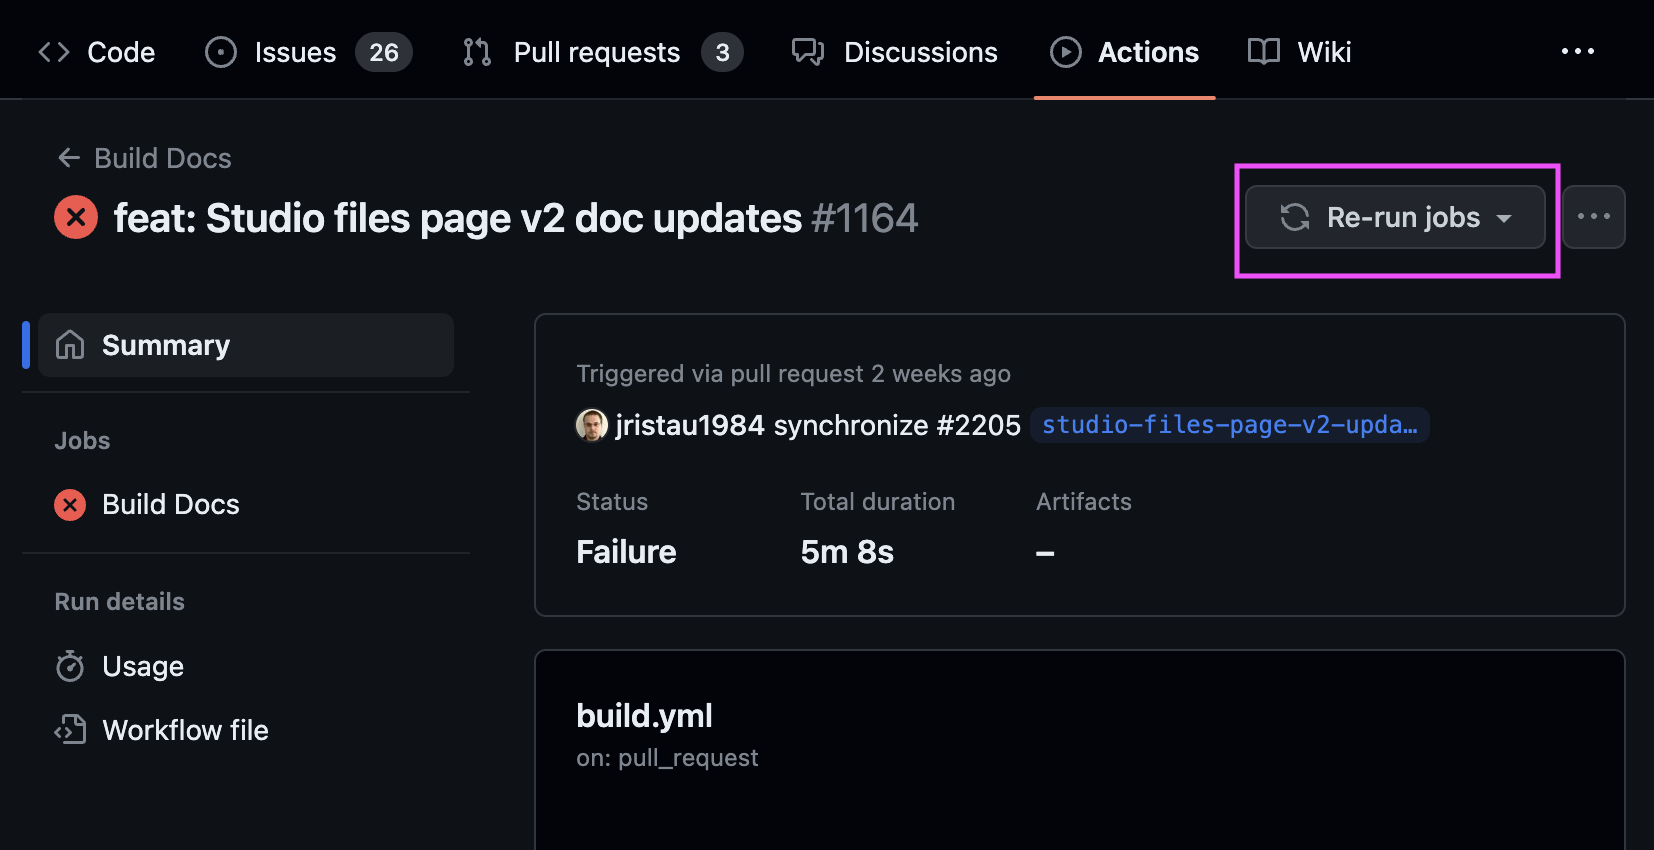Screen dimensions: 1654x850
Task: Open the Discussions tab
Action: 919,52
